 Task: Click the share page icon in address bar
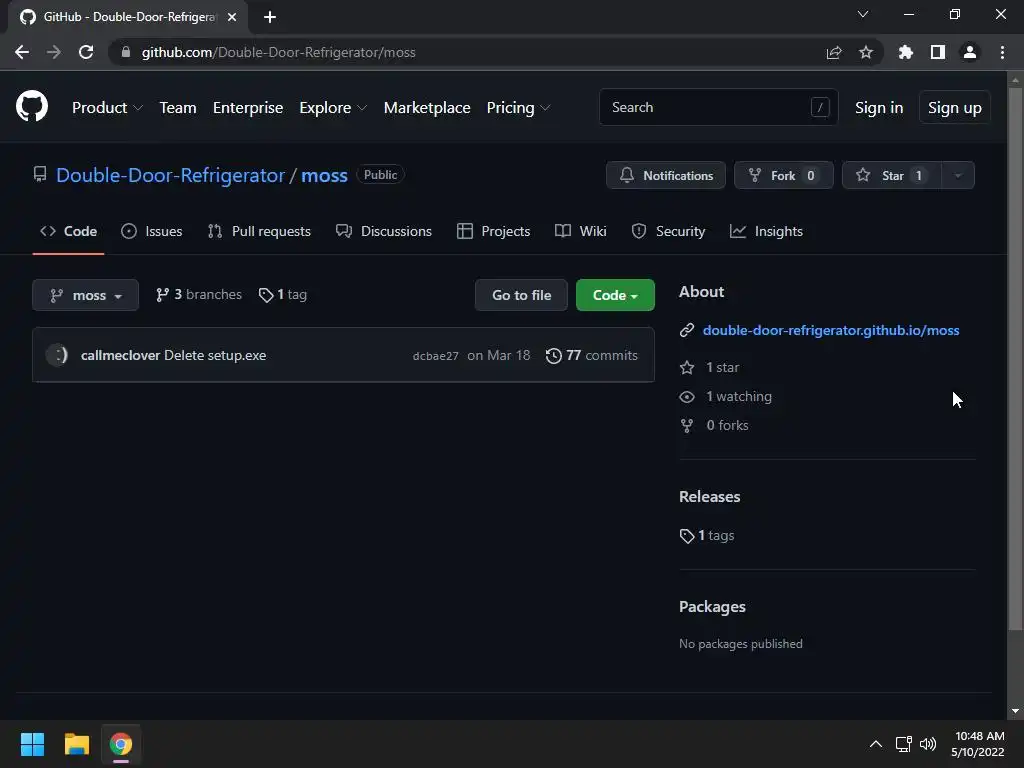(833, 52)
